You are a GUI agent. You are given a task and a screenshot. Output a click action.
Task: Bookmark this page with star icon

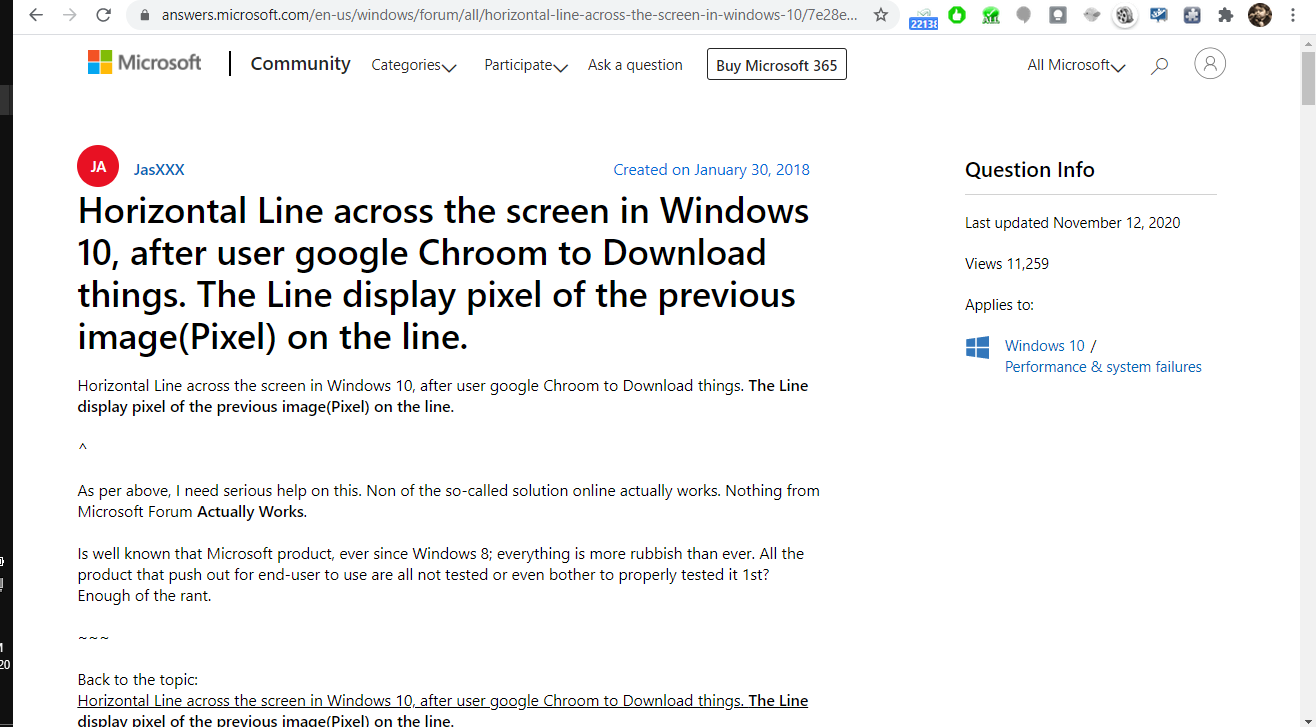point(880,15)
